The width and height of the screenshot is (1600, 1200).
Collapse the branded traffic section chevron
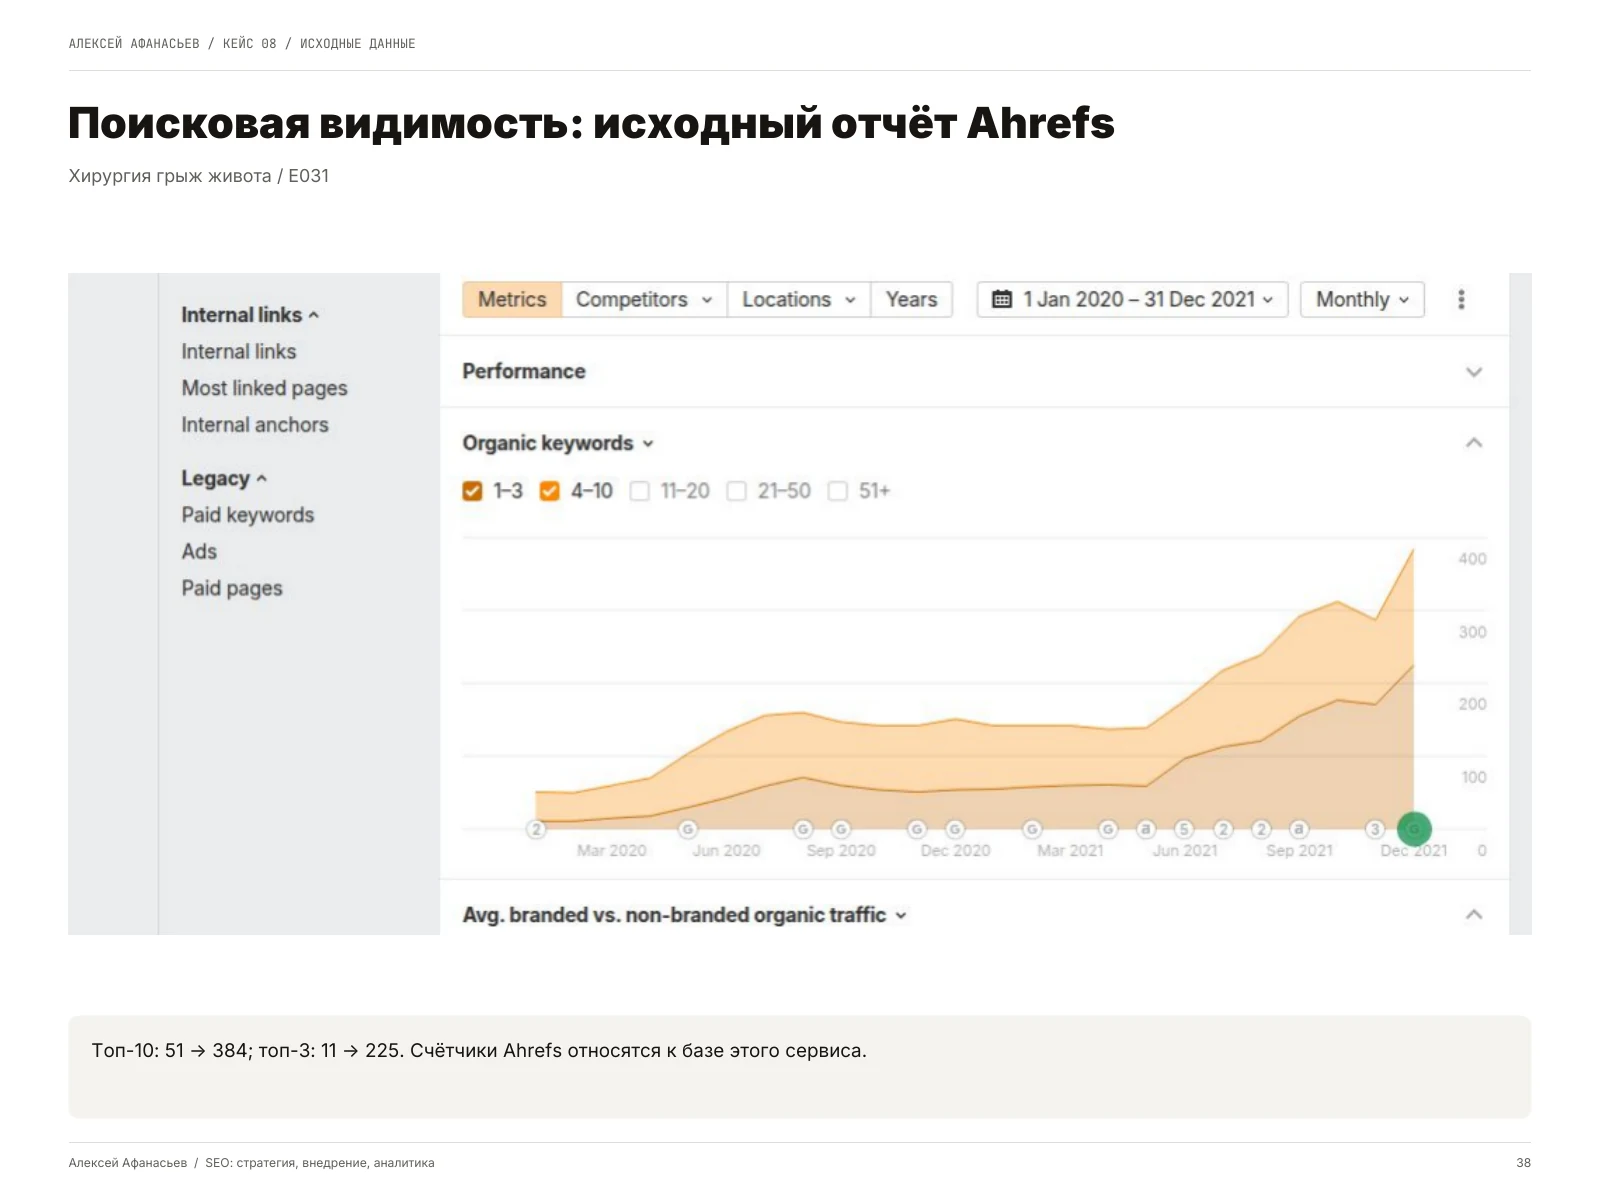[1473, 915]
